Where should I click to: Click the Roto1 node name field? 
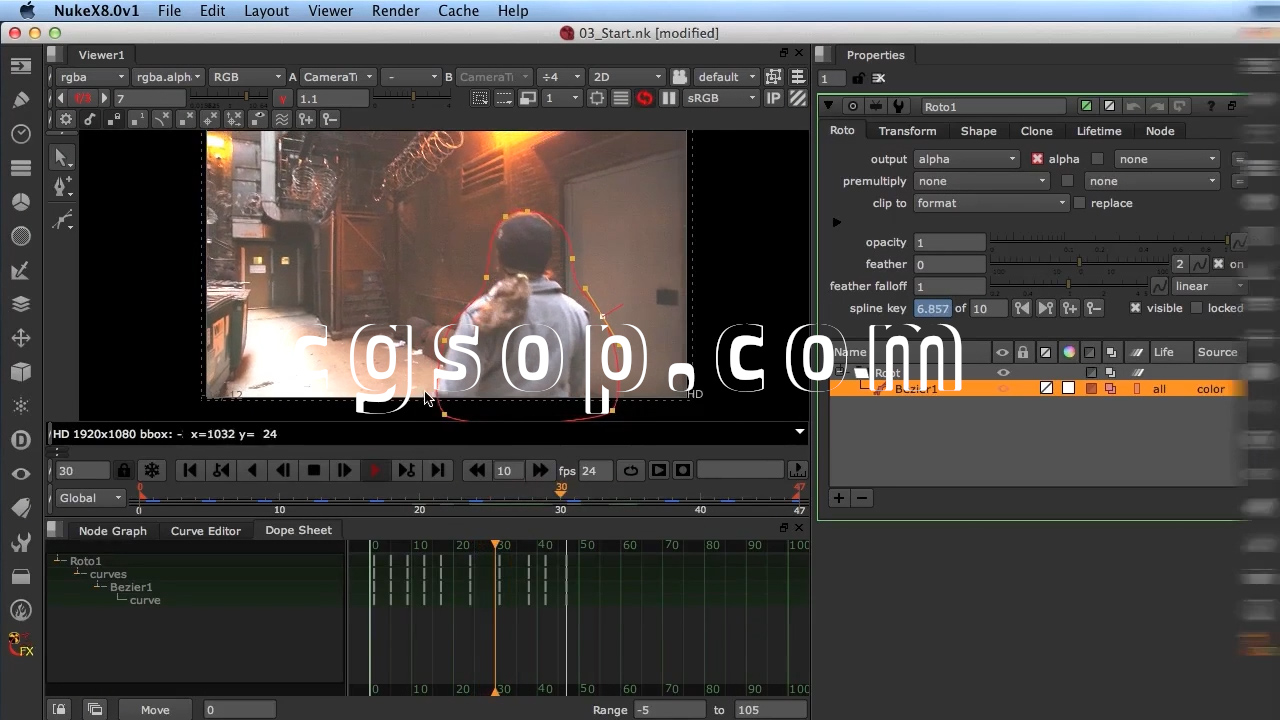995,106
